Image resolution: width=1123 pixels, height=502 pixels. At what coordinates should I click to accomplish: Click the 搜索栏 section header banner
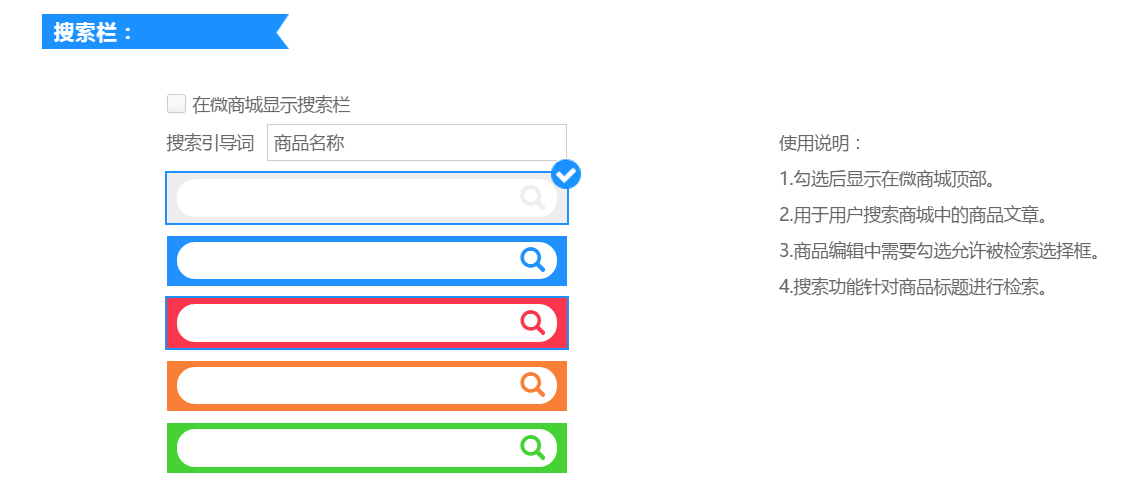coord(160,32)
